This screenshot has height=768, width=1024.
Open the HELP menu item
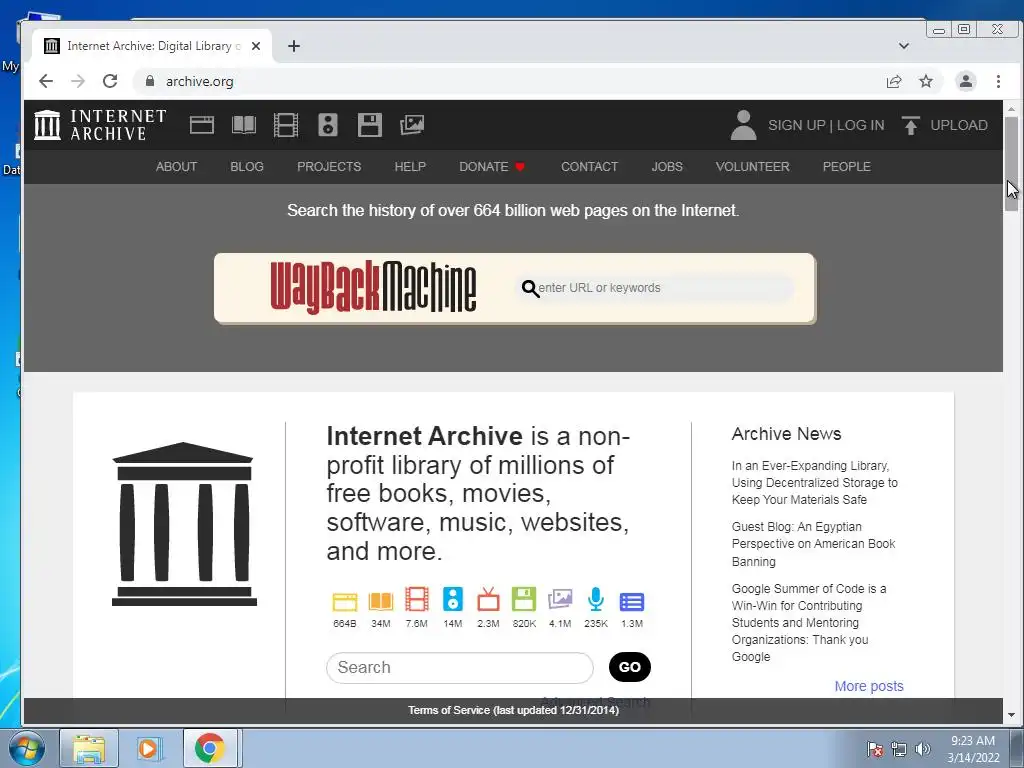click(410, 167)
